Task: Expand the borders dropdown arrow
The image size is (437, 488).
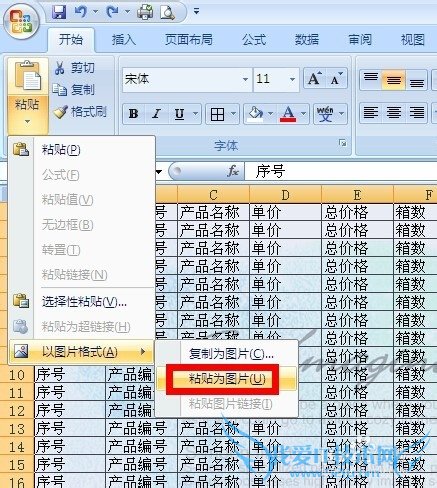Action: click(x=234, y=114)
